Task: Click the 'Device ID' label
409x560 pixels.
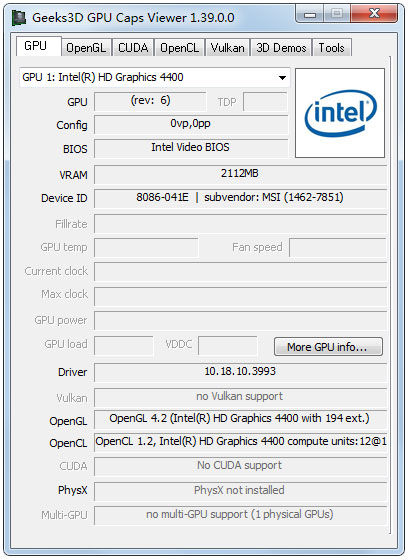Action: click(64, 198)
